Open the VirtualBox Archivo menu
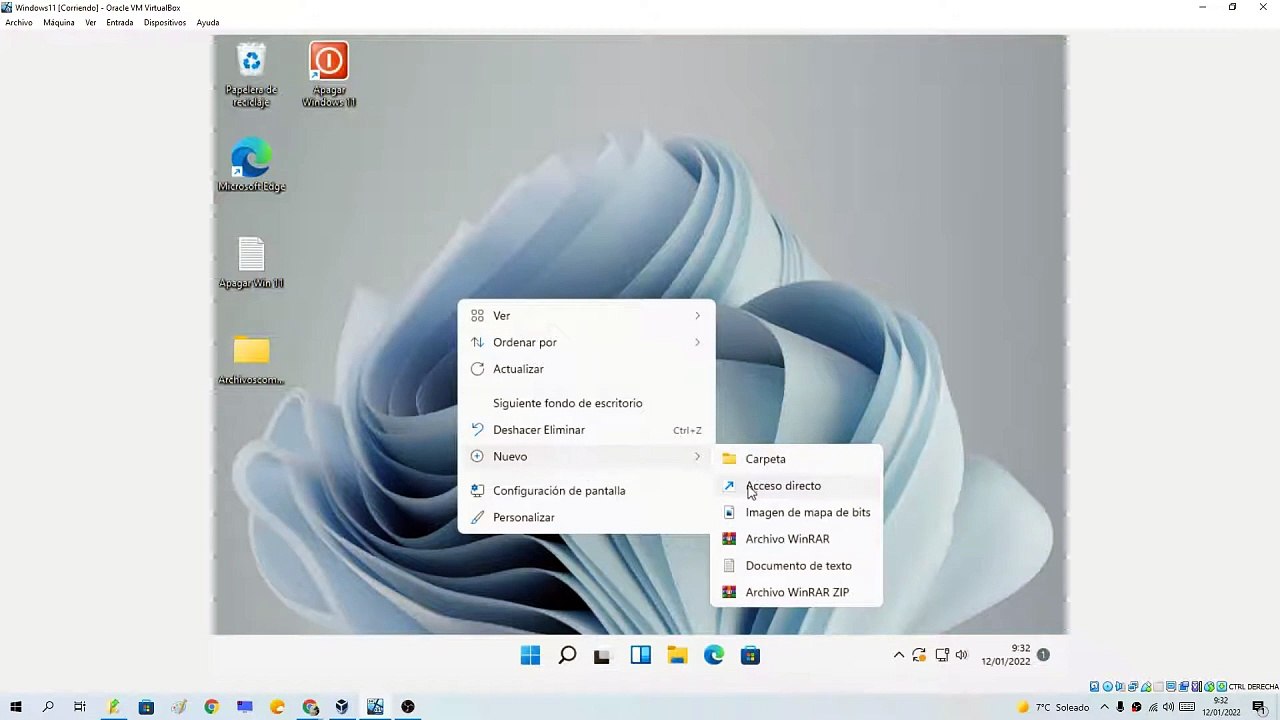Viewport: 1280px width, 720px height. pyautogui.click(x=19, y=22)
